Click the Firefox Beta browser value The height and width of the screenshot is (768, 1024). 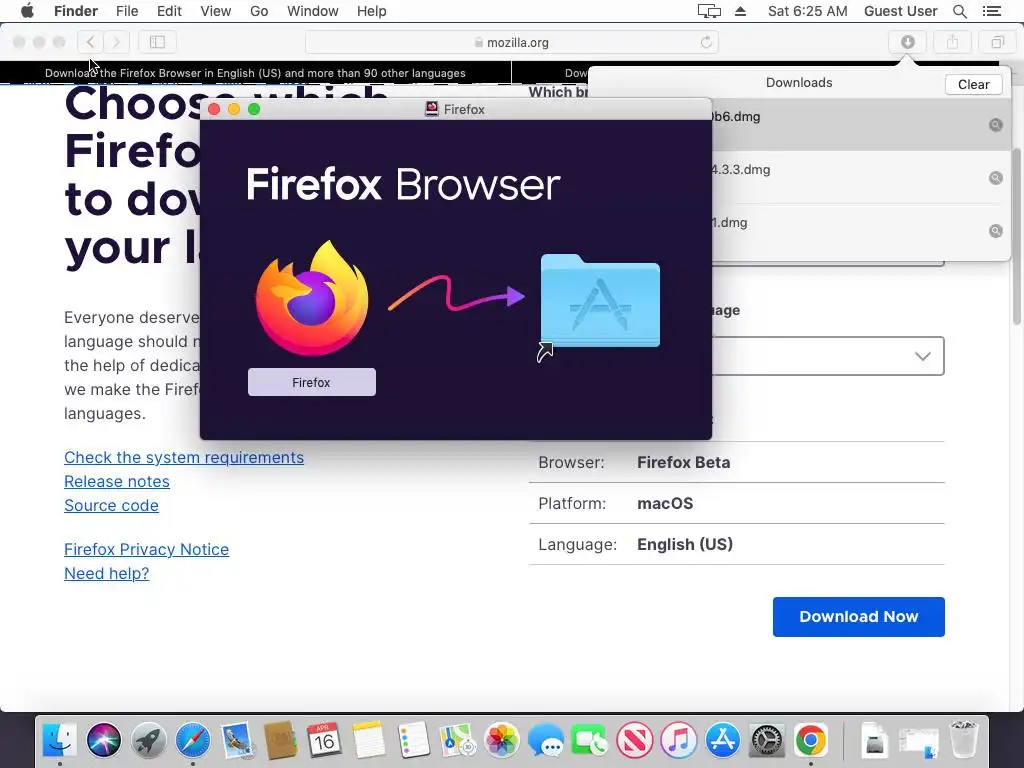pos(683,462)
